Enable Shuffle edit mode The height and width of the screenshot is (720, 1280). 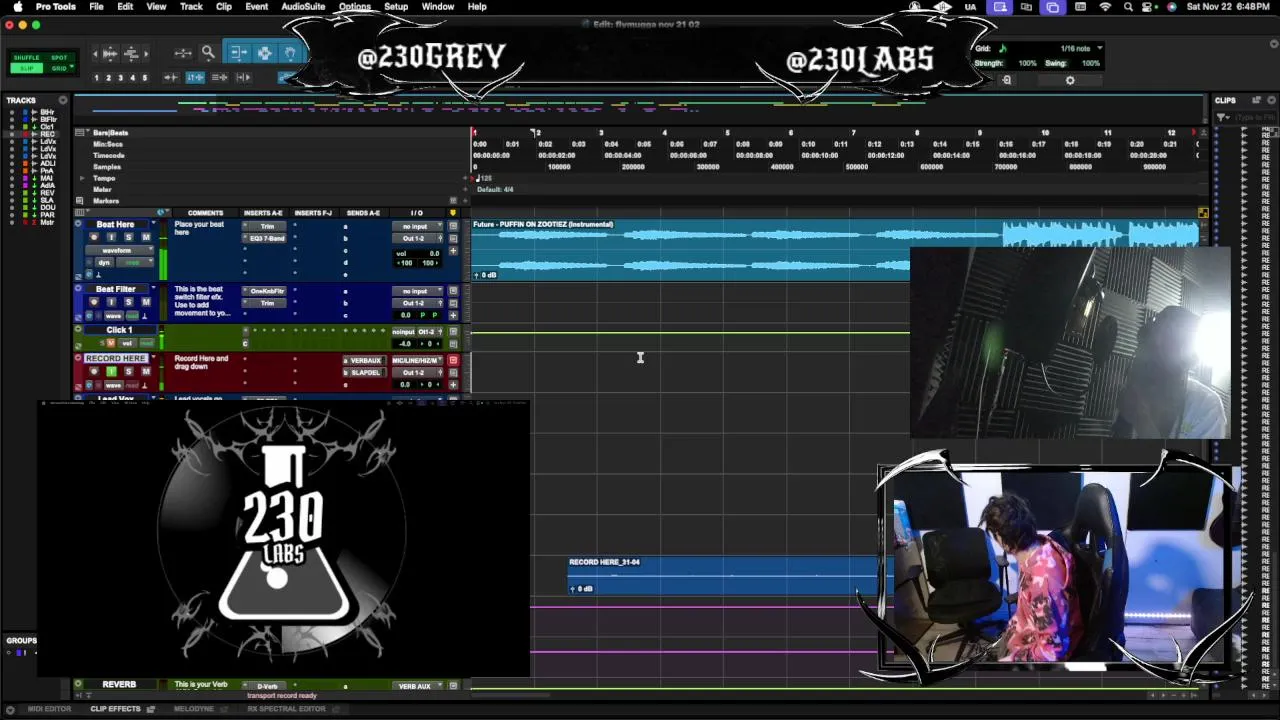pos(27,58)
